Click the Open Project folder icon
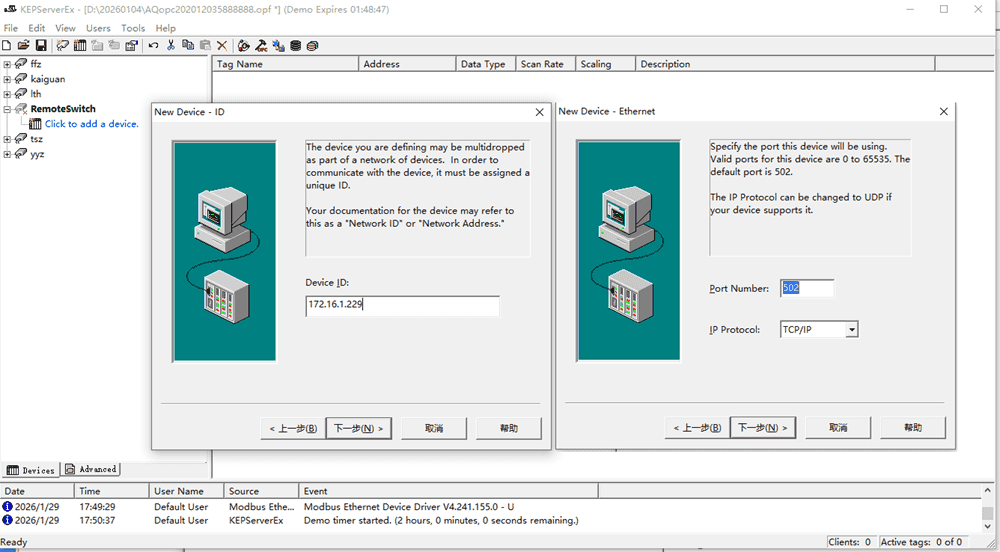 pyautogui.click(x=23, y=46)
